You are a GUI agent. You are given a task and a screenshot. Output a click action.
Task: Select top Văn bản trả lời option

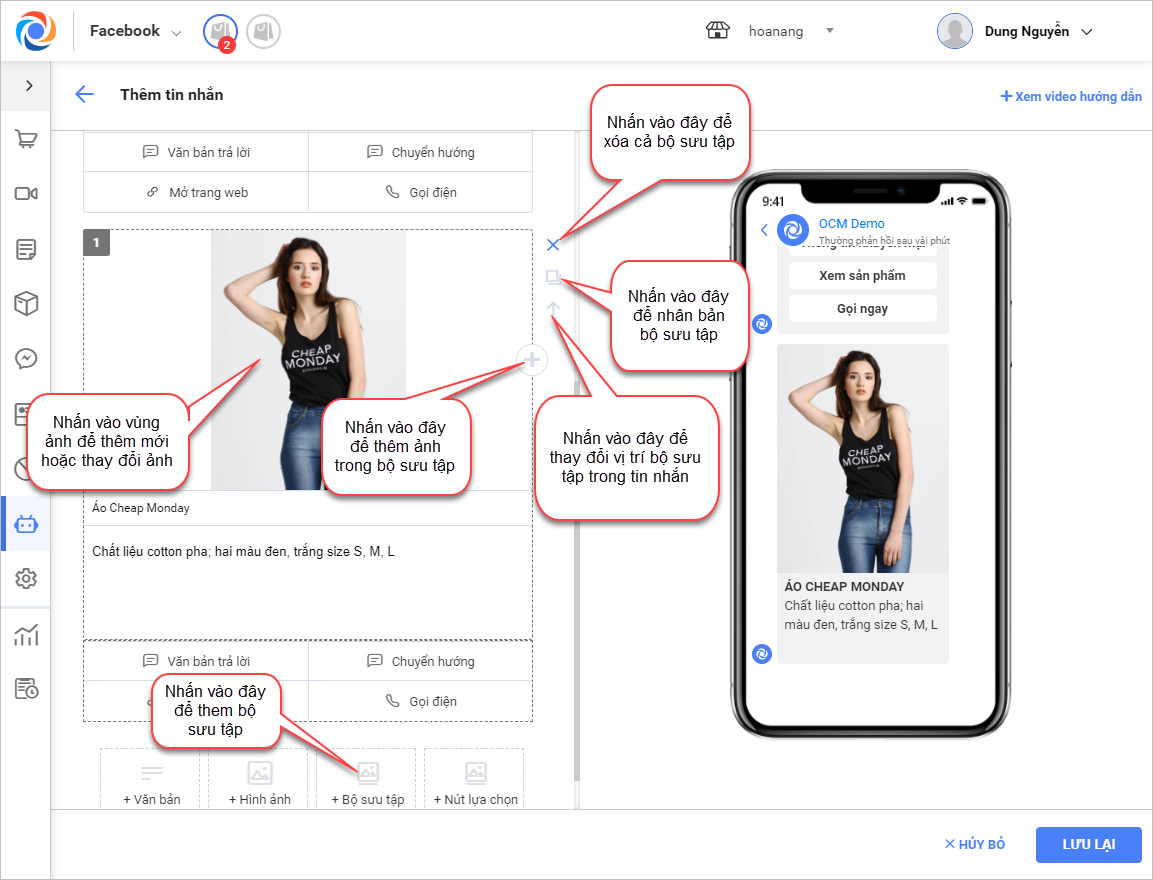196,152
